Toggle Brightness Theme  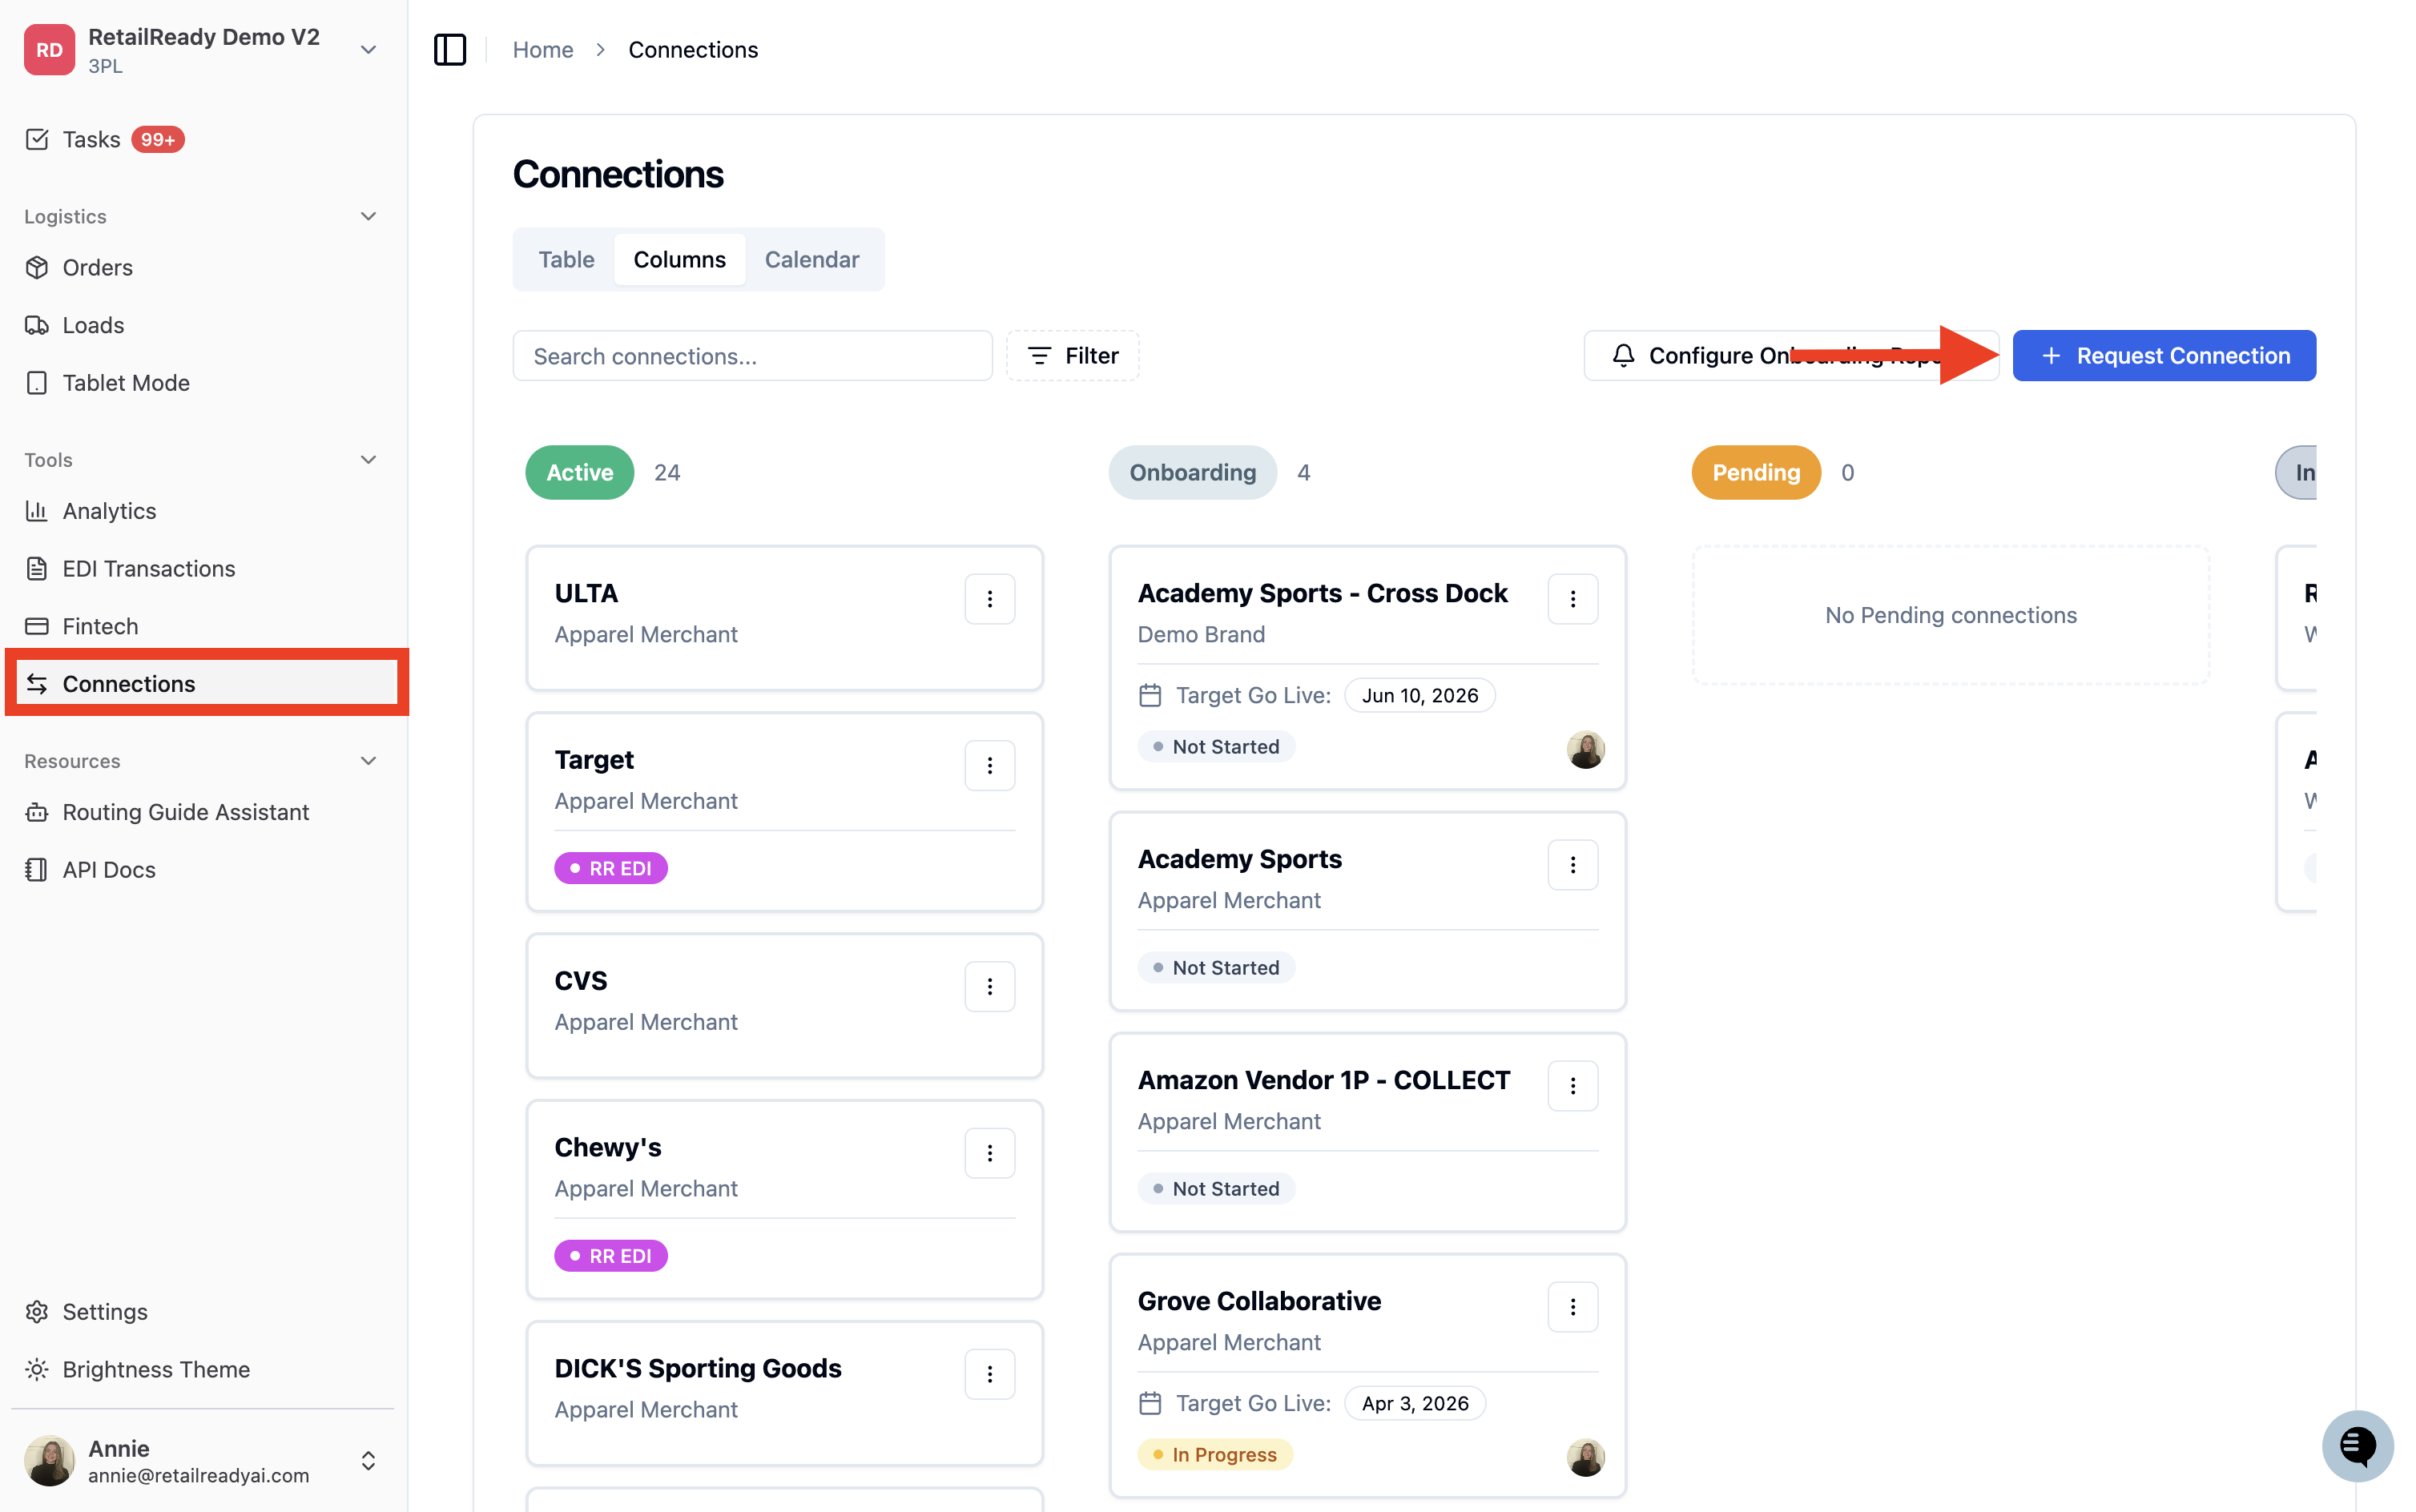156,1369
